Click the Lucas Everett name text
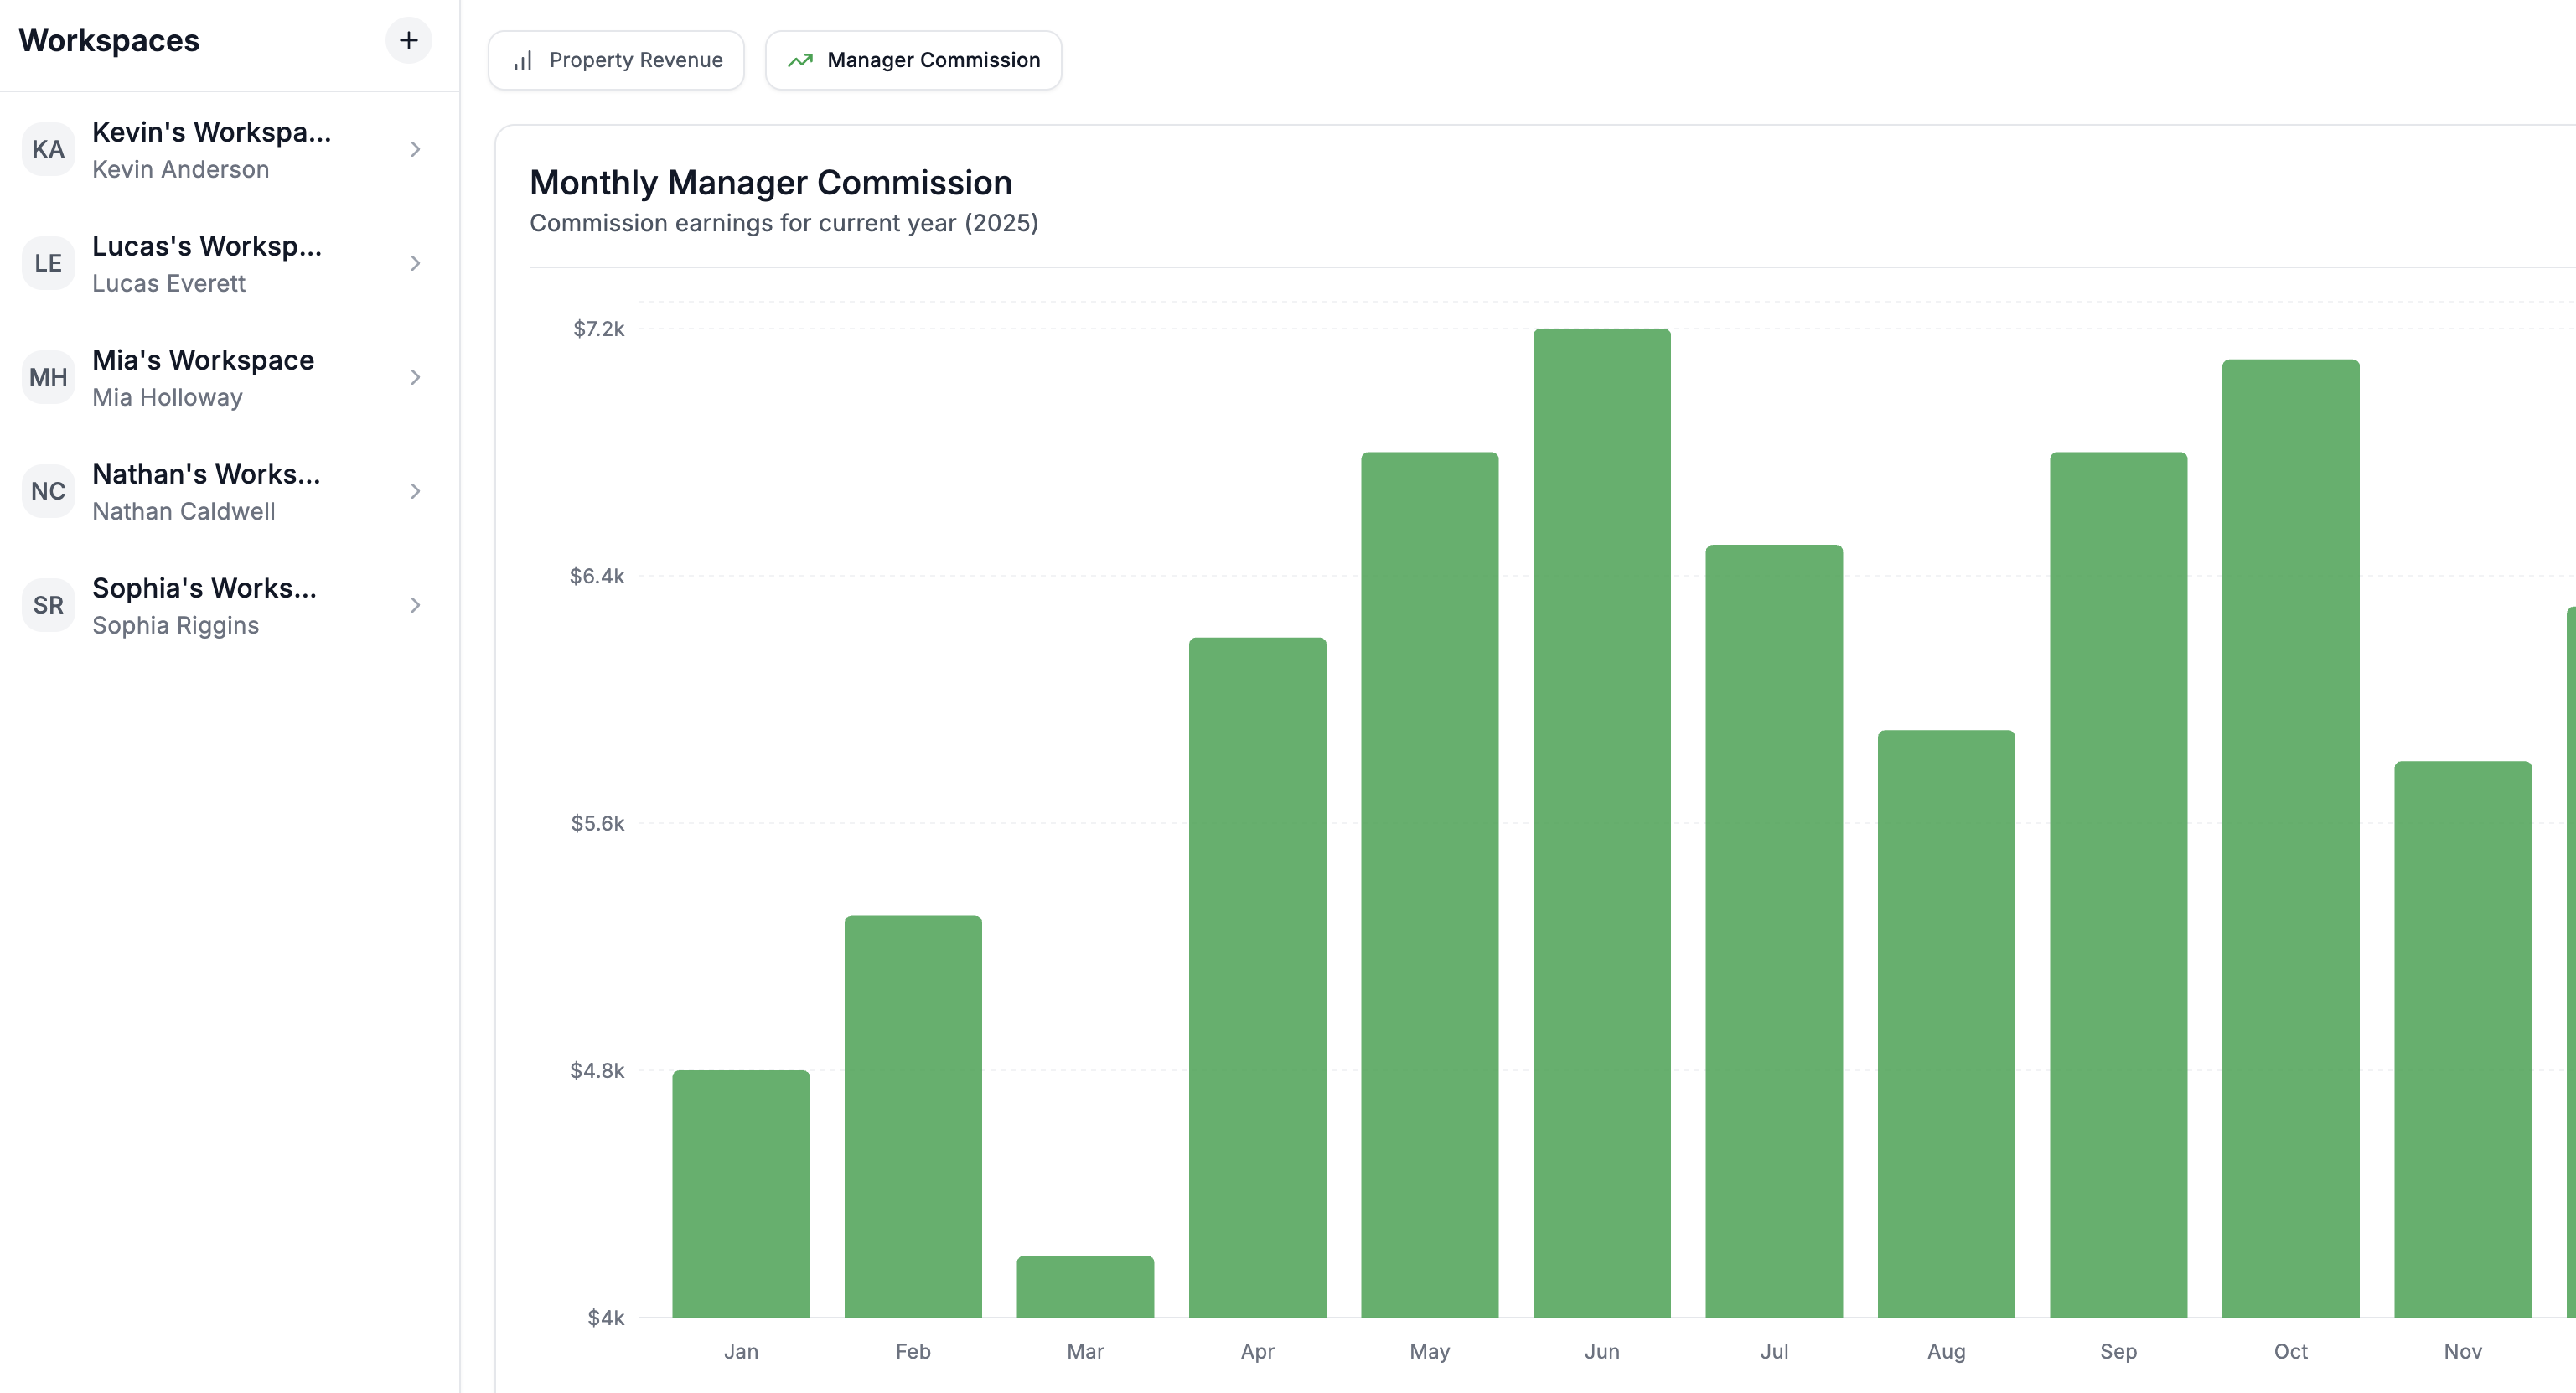 [169, 284]
